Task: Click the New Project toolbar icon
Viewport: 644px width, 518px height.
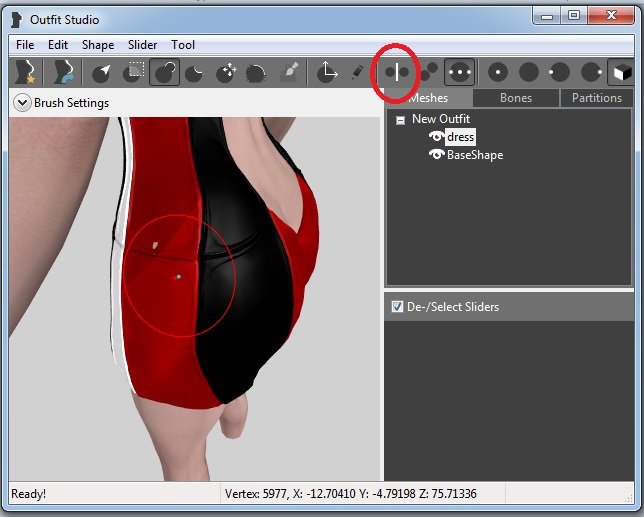Action: 25,72
